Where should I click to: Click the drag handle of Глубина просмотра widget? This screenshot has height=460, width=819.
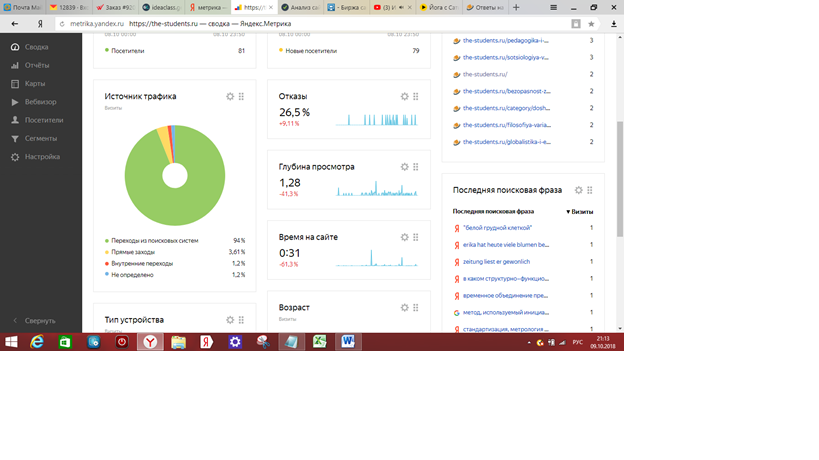416,167
